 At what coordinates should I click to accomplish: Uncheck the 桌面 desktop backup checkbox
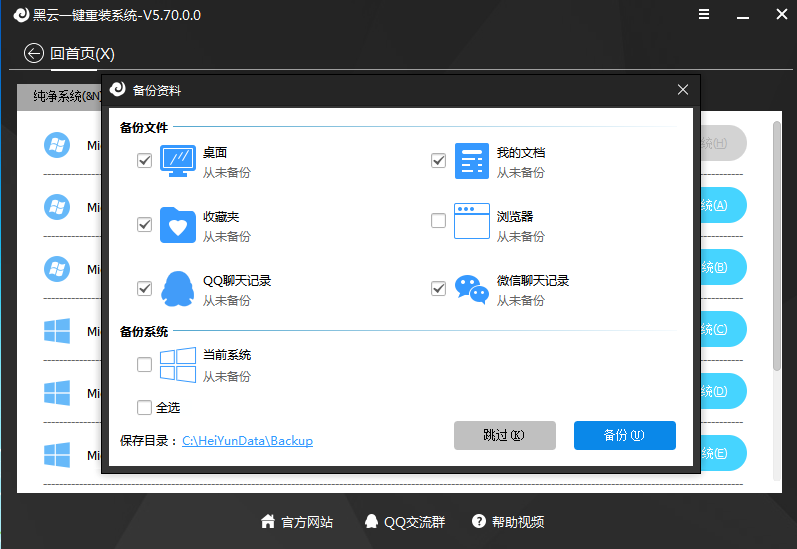145,161
